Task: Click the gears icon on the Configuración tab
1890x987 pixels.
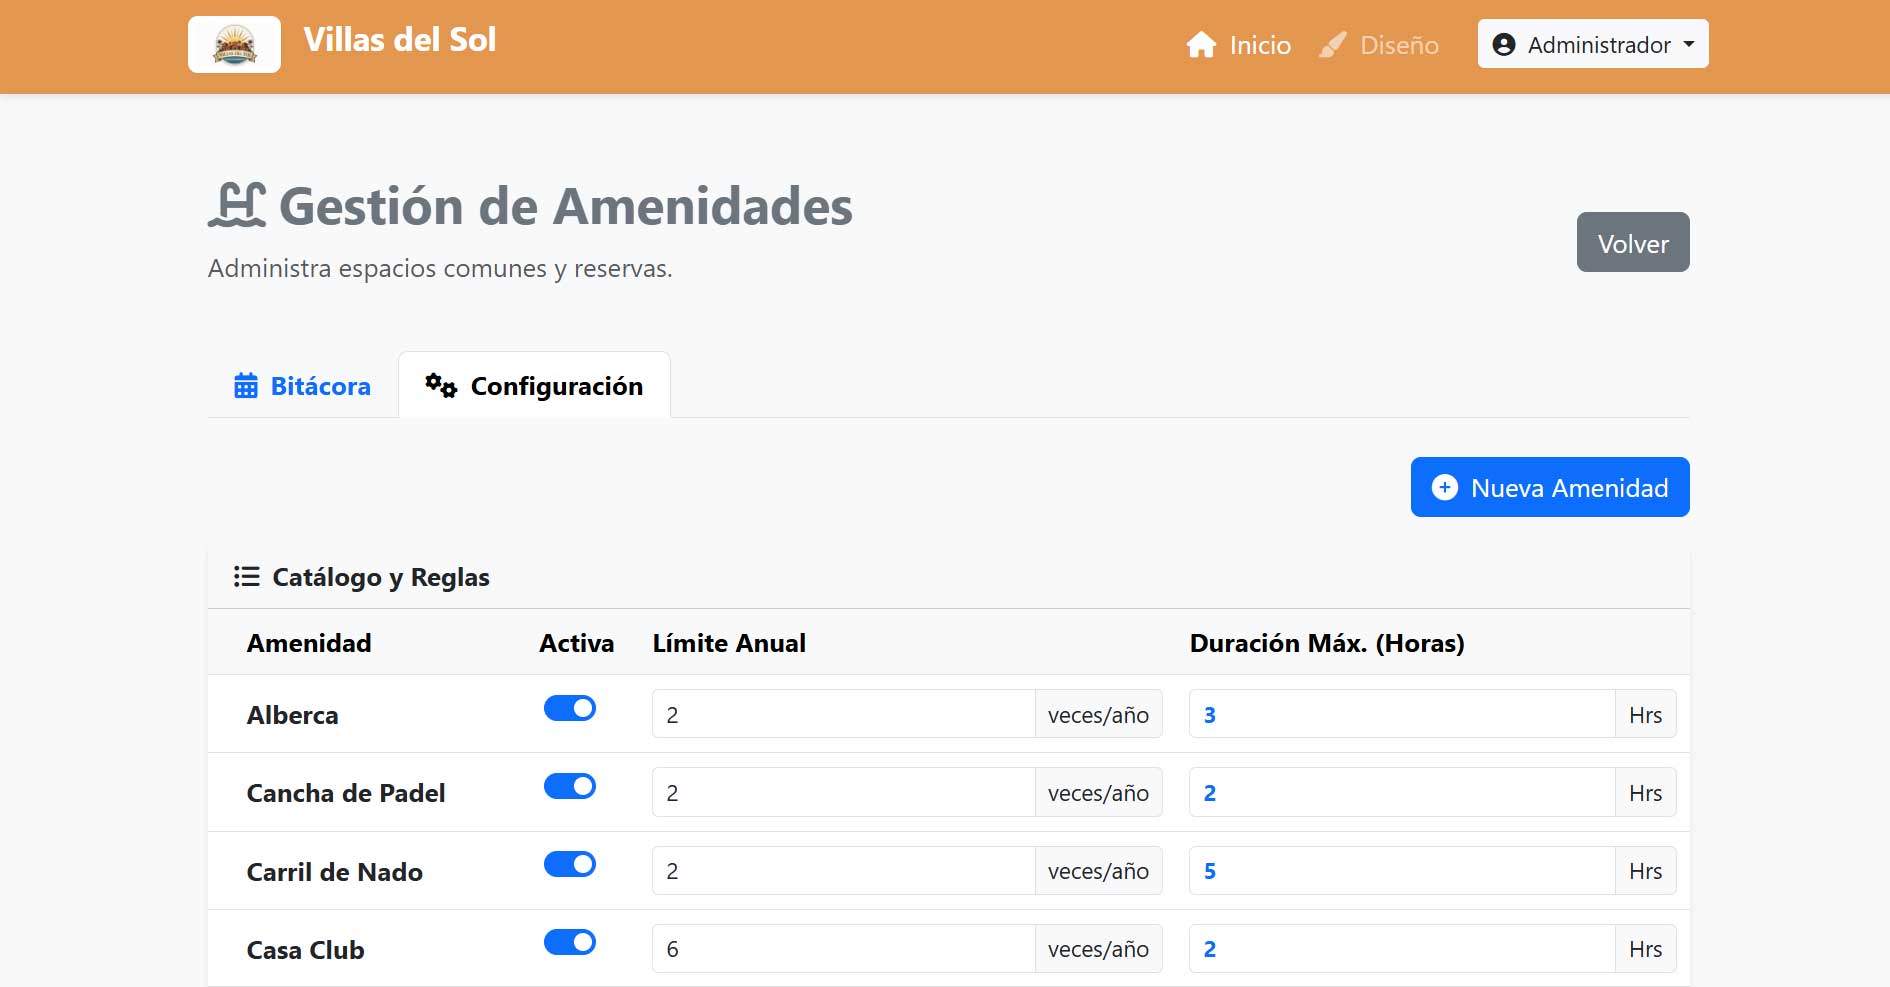Action: 441,385
